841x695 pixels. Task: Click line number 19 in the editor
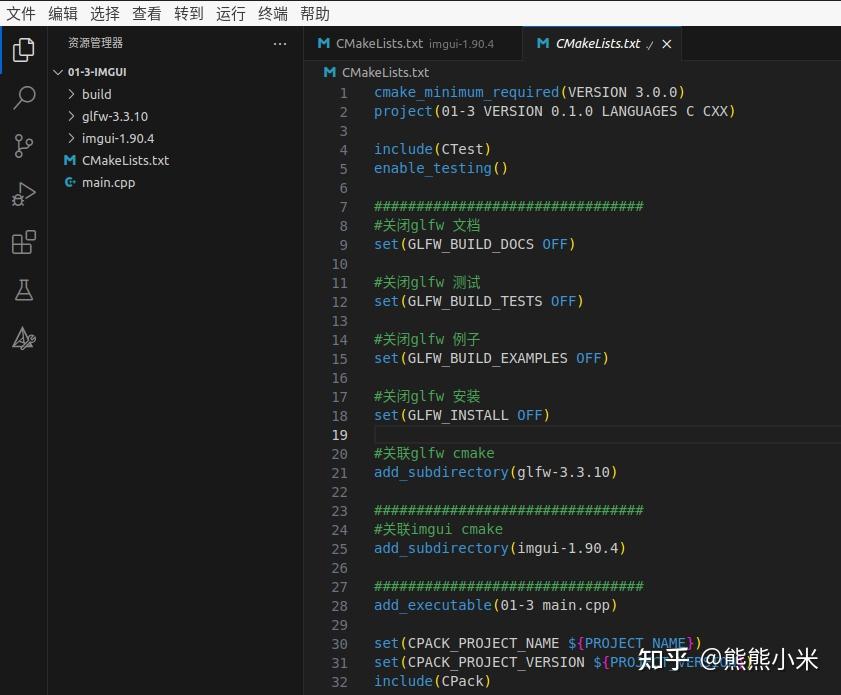[339, 434]
